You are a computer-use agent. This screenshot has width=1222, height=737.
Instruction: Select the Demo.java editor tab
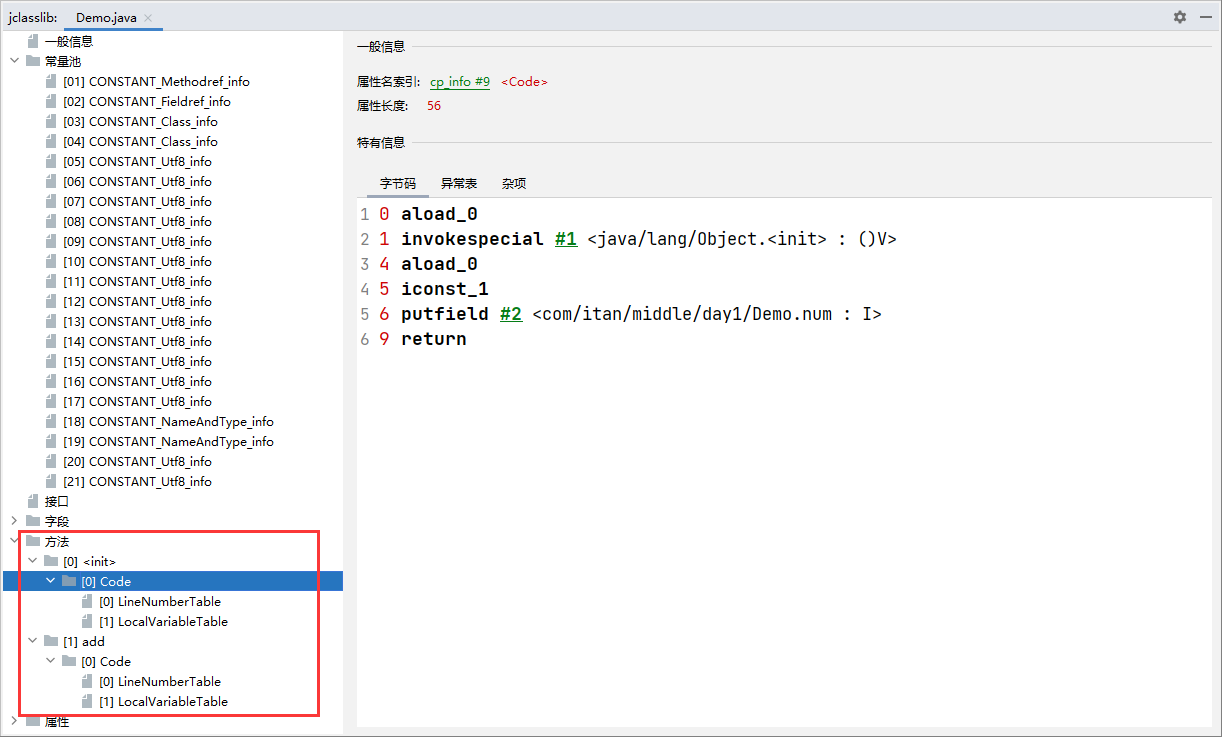(107, 17)
